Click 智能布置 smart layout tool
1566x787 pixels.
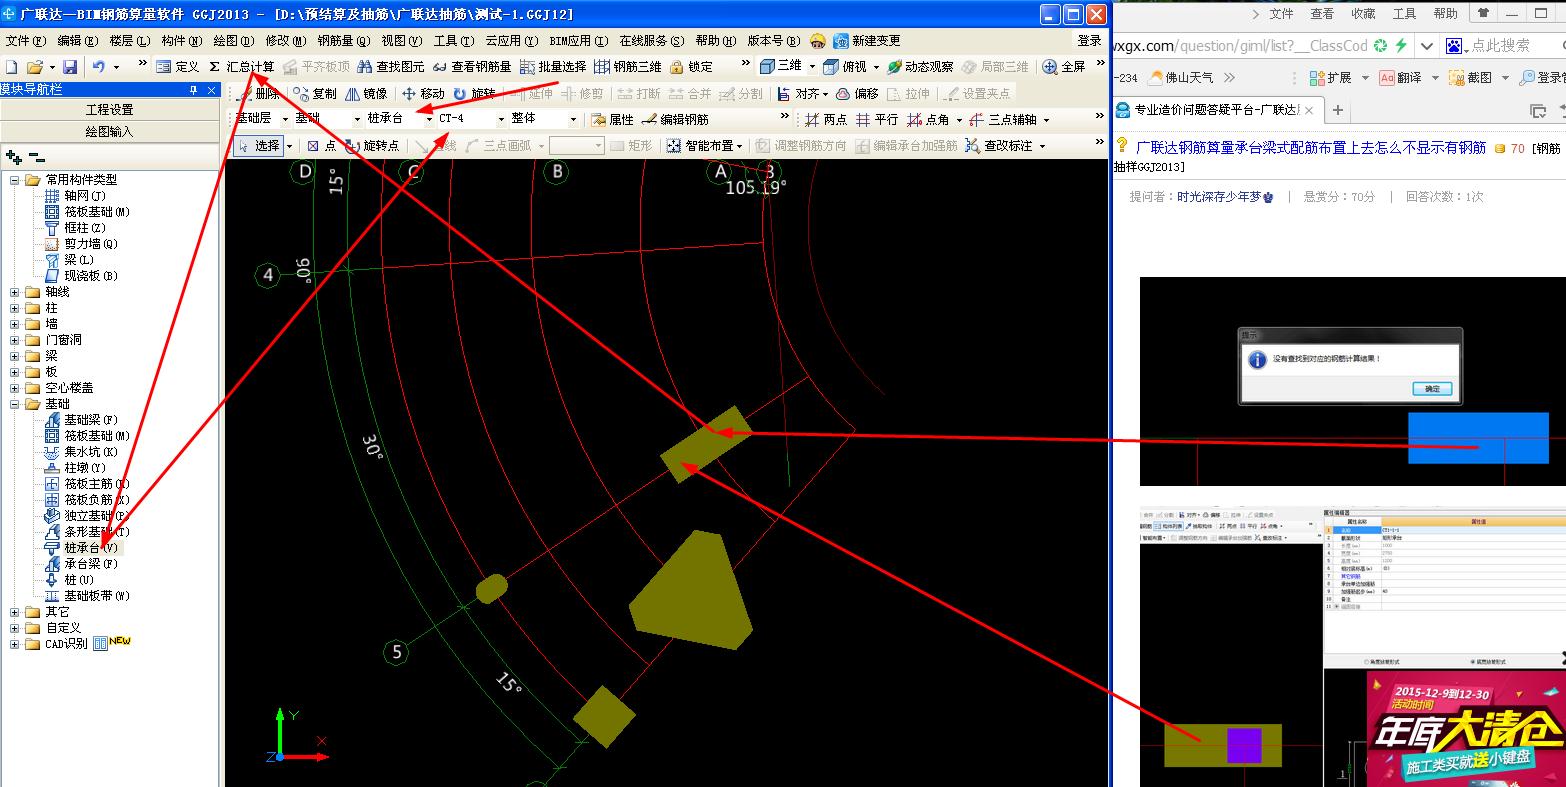(704, 145)
